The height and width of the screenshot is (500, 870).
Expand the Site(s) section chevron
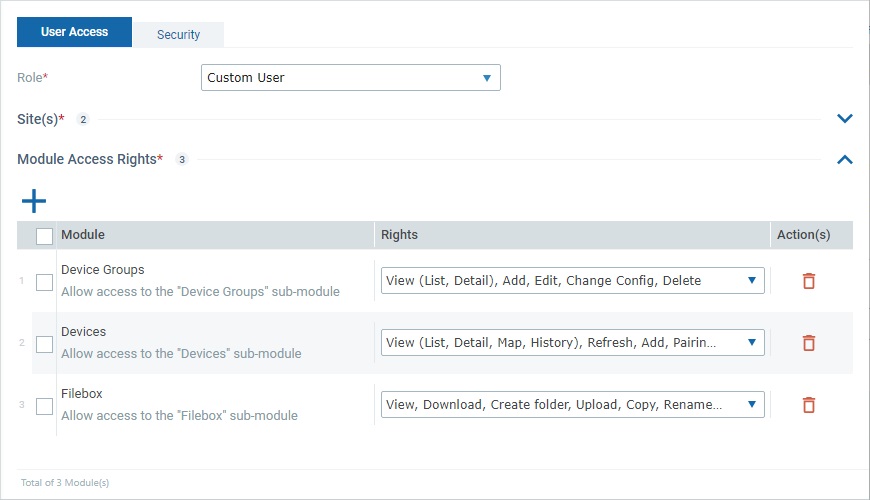point(844,118)
